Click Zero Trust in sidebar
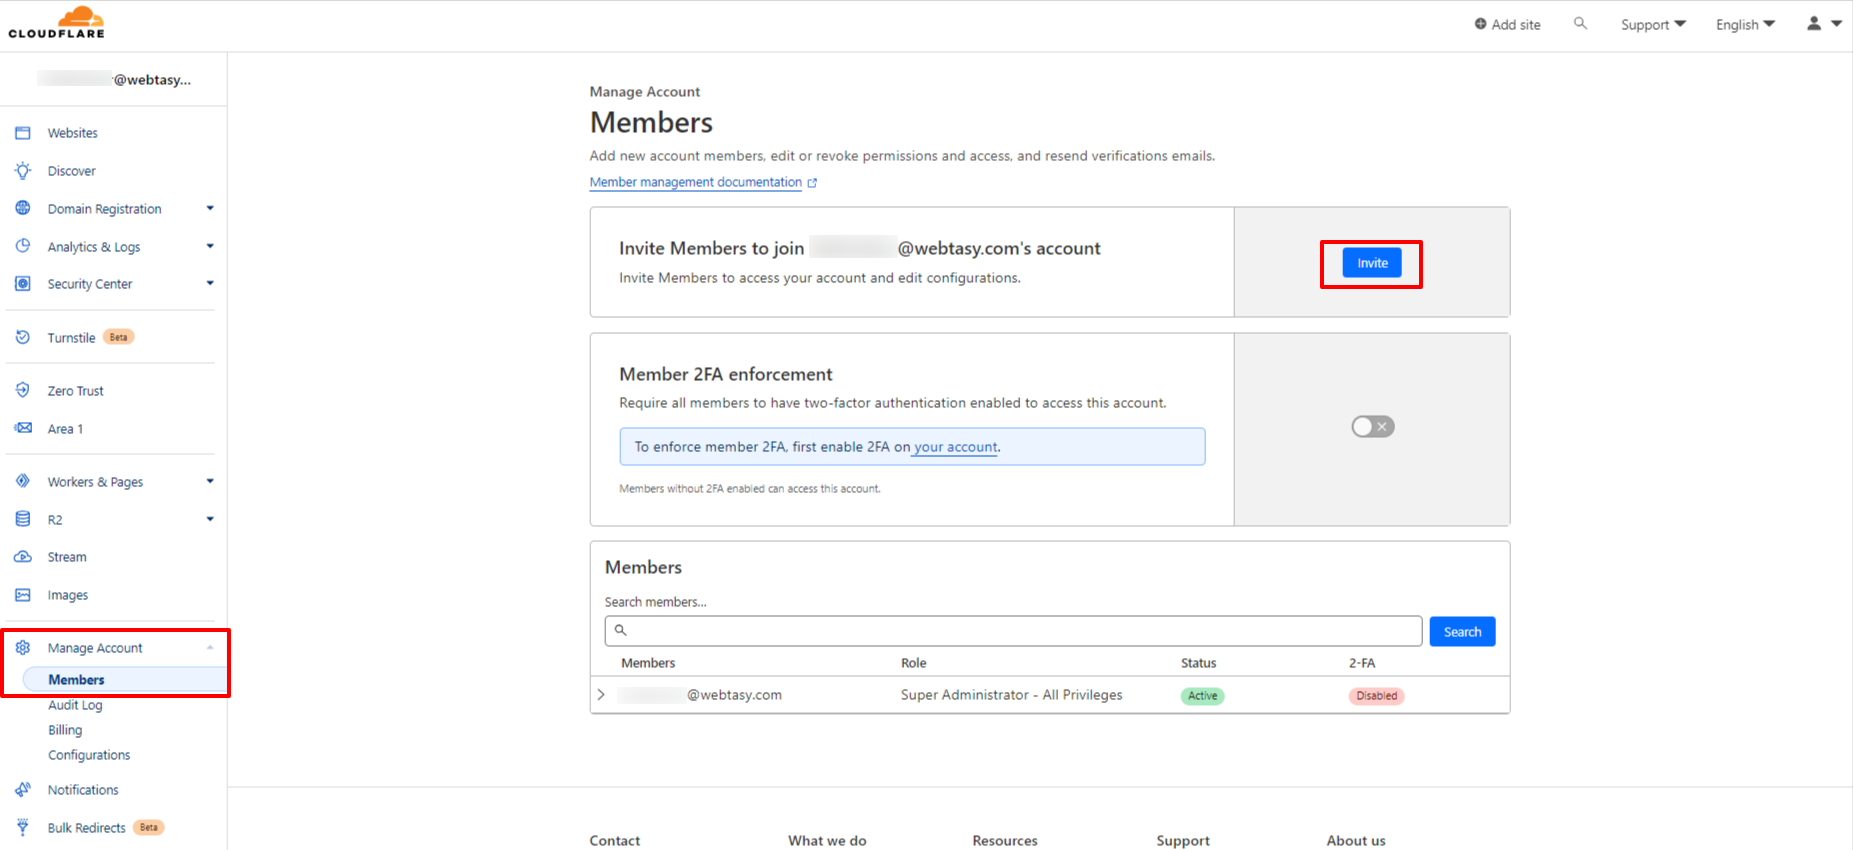1853x850 pixels. 76,391
